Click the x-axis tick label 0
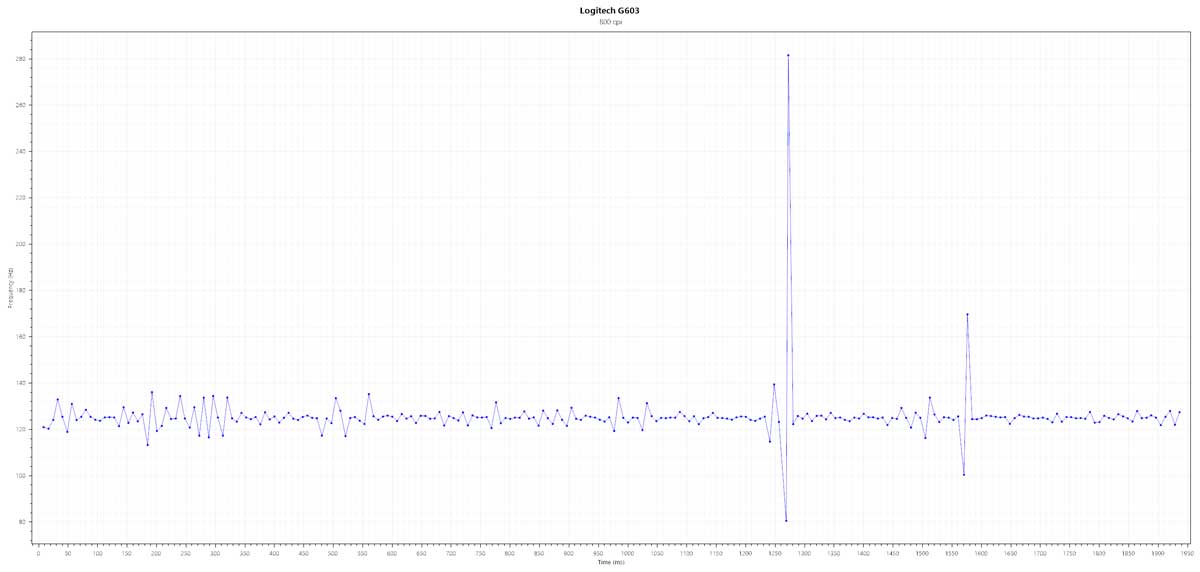1200x572 pixels. [38, 553]
